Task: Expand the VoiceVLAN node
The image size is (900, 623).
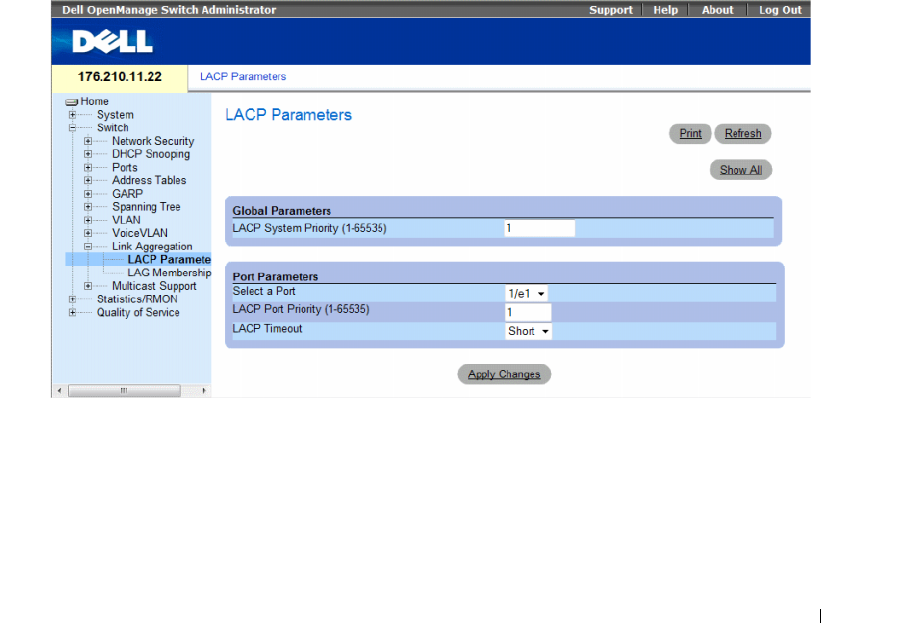Action: [88, 233]
